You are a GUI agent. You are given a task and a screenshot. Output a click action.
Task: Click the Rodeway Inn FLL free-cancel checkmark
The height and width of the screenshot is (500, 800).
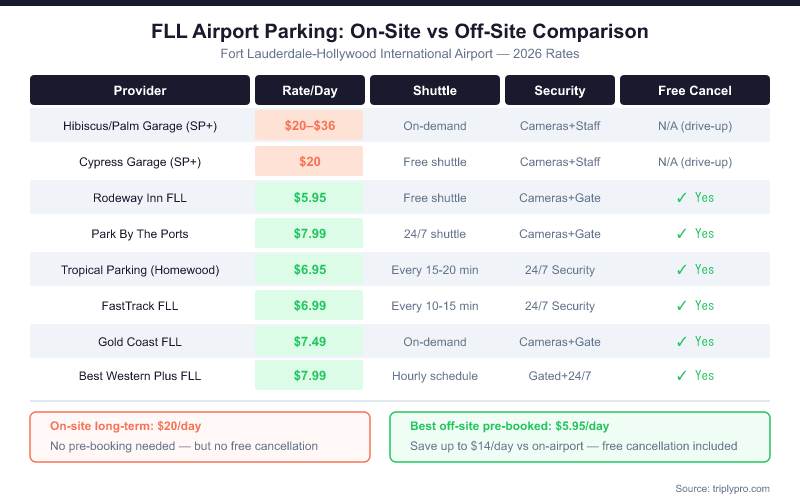681,198
